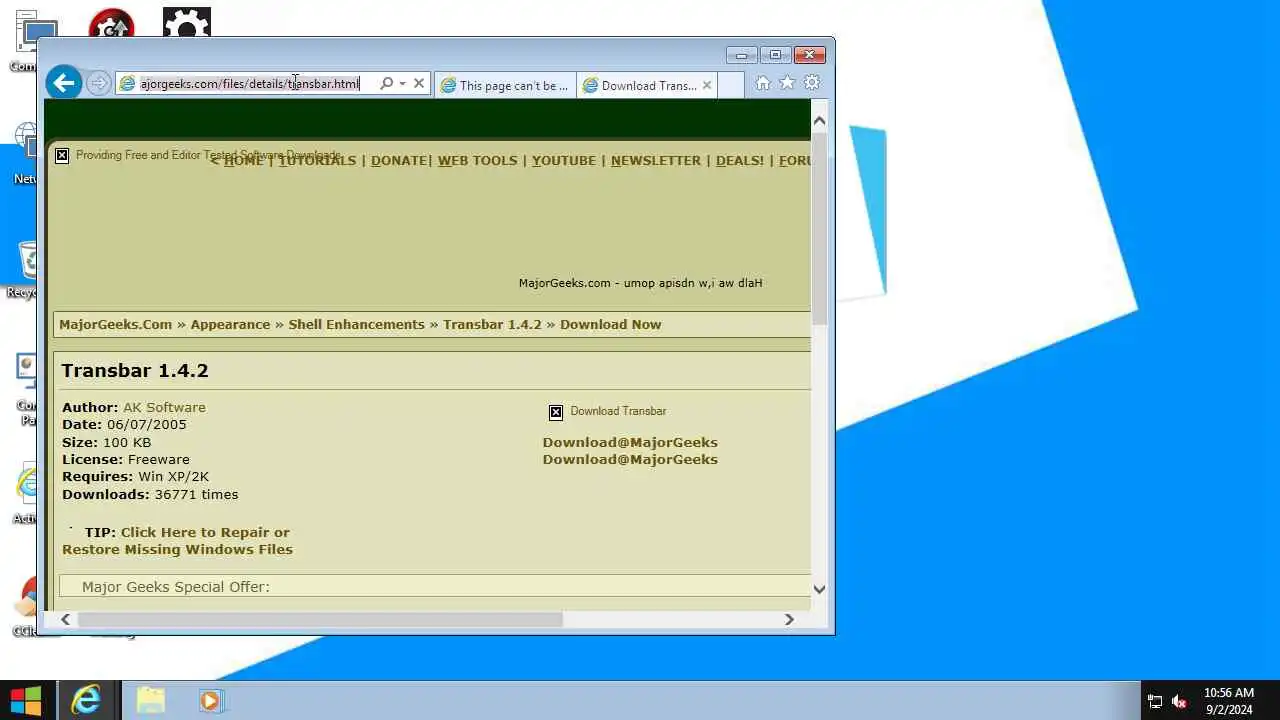Open File Explorer from the taskbar

coord(150,700)
